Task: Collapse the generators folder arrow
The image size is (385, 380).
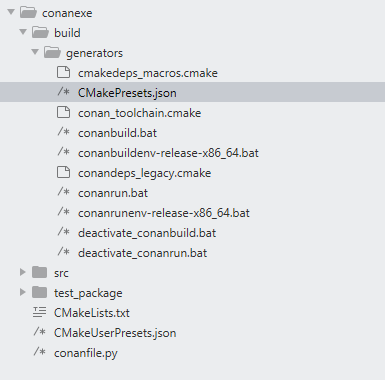Action: pos(35,52)
